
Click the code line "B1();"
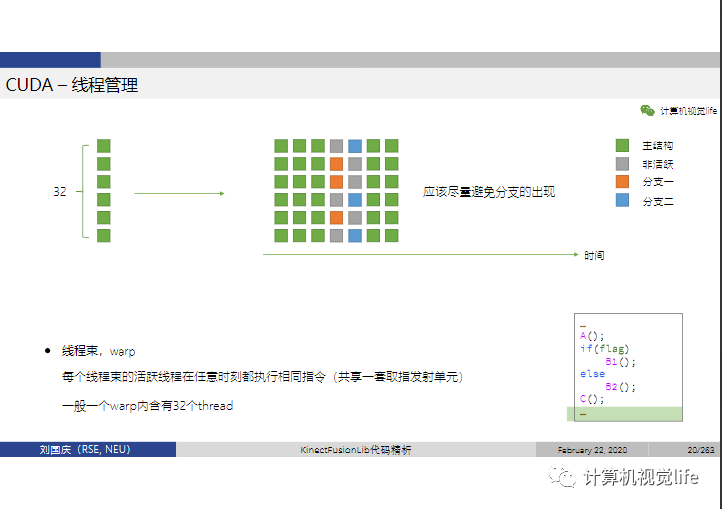[620, 362]
